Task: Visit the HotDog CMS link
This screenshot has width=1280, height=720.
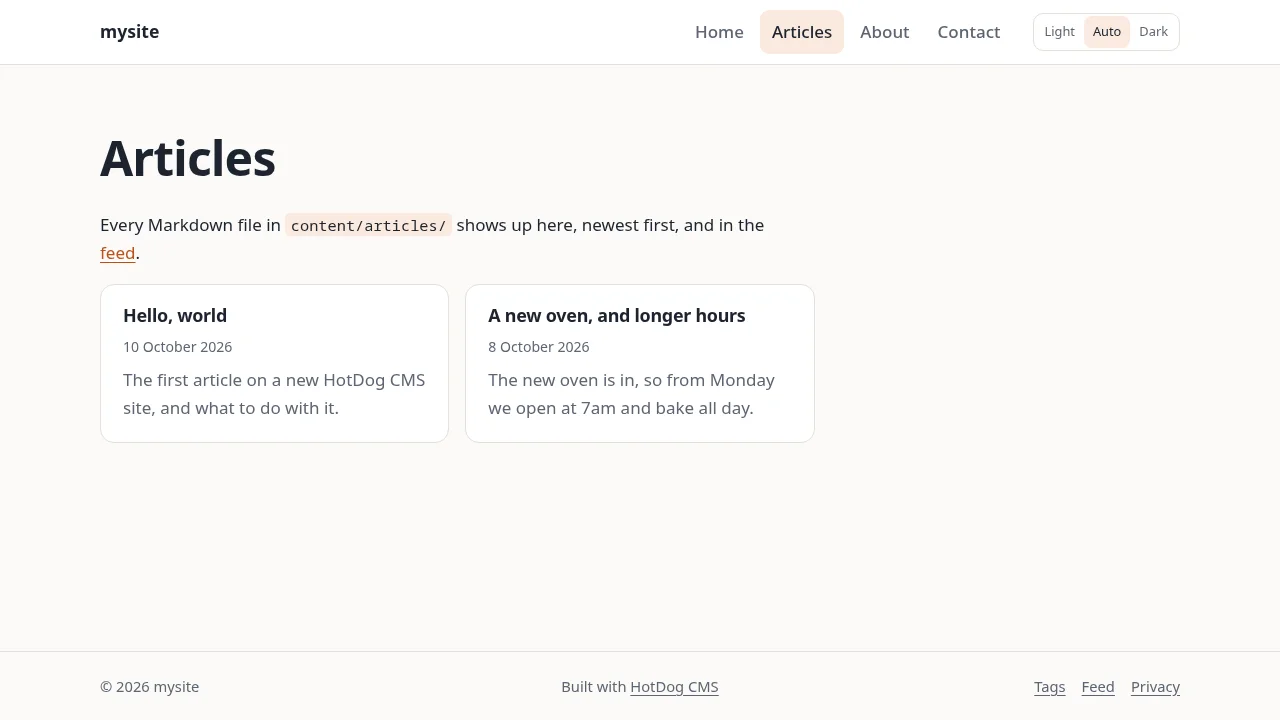Action: tap(674, 687)
